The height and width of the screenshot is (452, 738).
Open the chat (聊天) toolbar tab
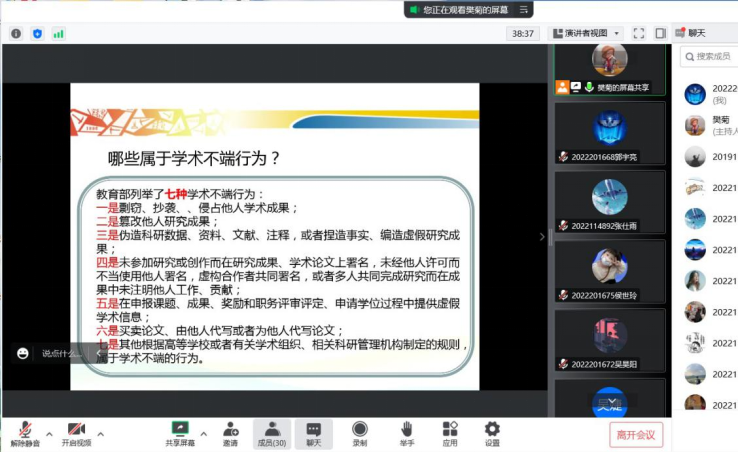pos(314,433)
